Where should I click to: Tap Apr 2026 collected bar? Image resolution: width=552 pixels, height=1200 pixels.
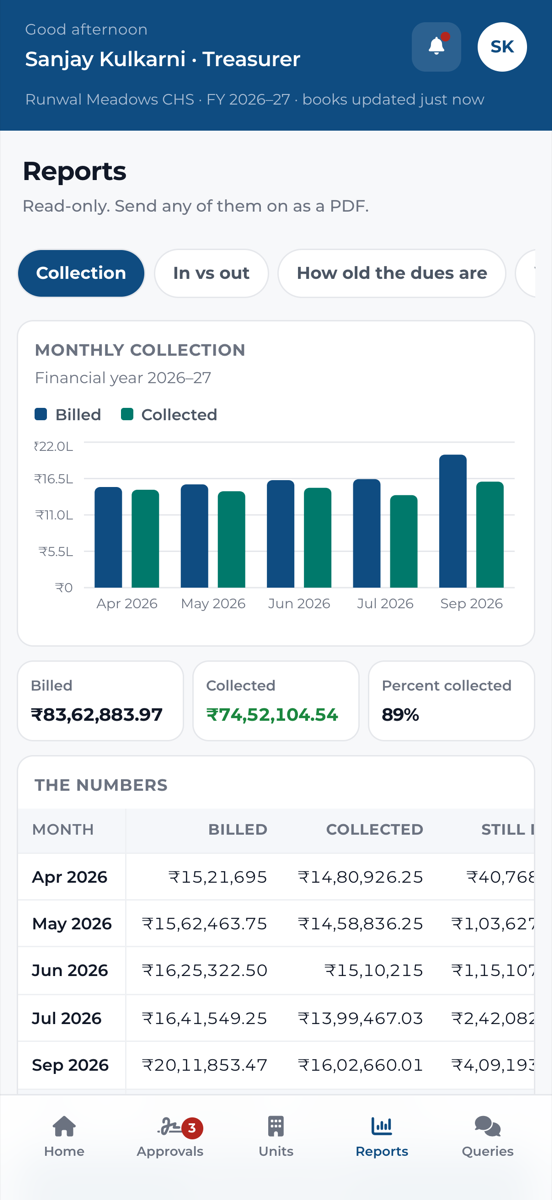pos(145,539)
